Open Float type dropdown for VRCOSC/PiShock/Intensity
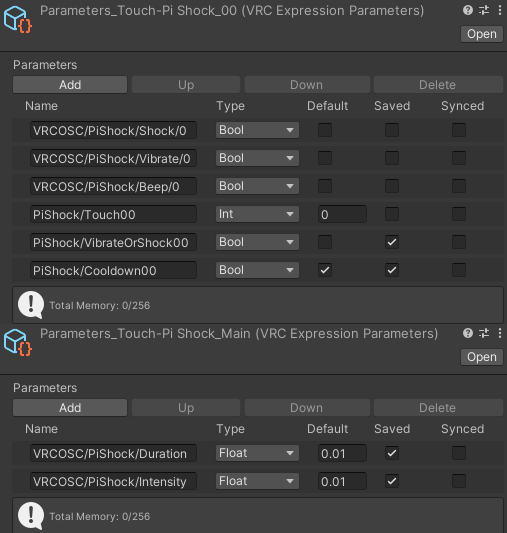This screenshot has height=533, width=507. pos(257,481)
